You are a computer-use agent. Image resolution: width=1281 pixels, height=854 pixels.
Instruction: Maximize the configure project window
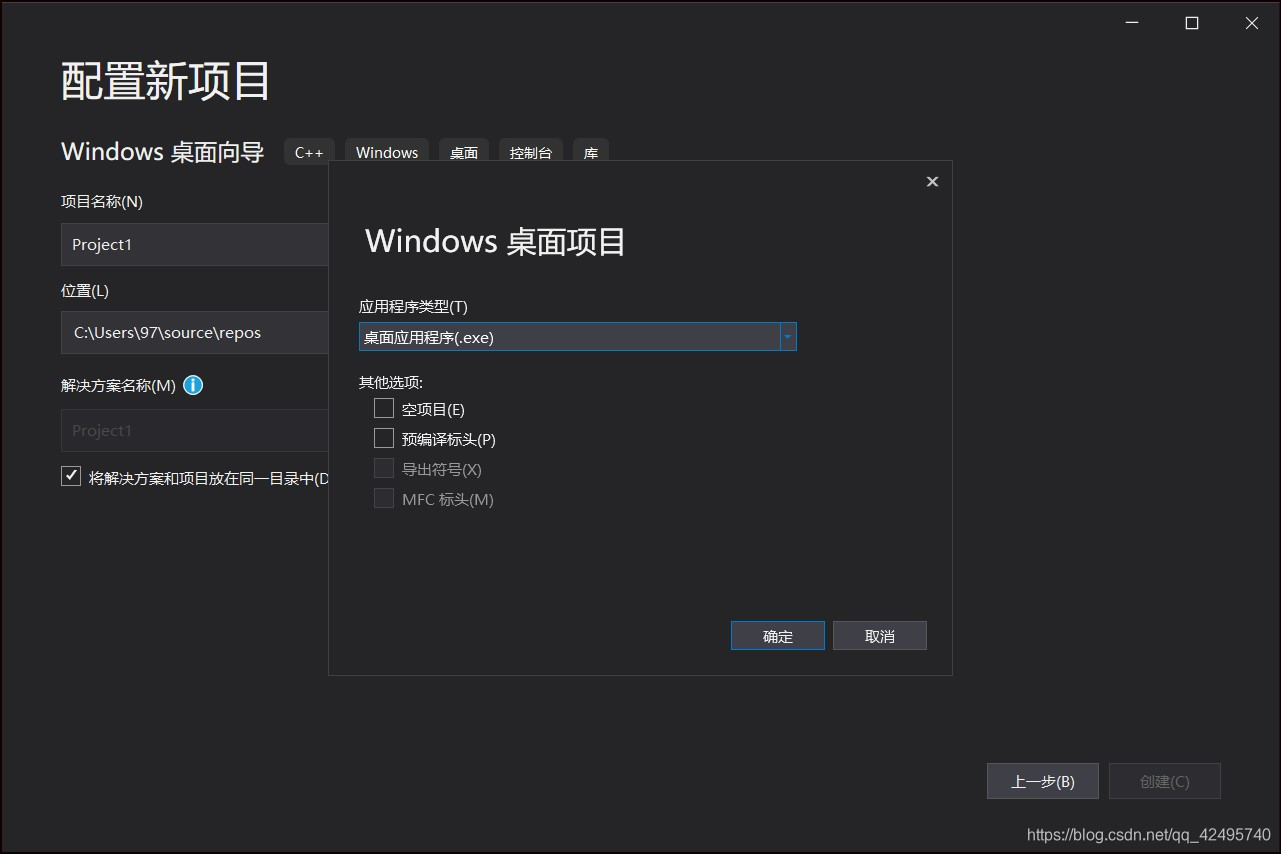[x=1192, y=23]
